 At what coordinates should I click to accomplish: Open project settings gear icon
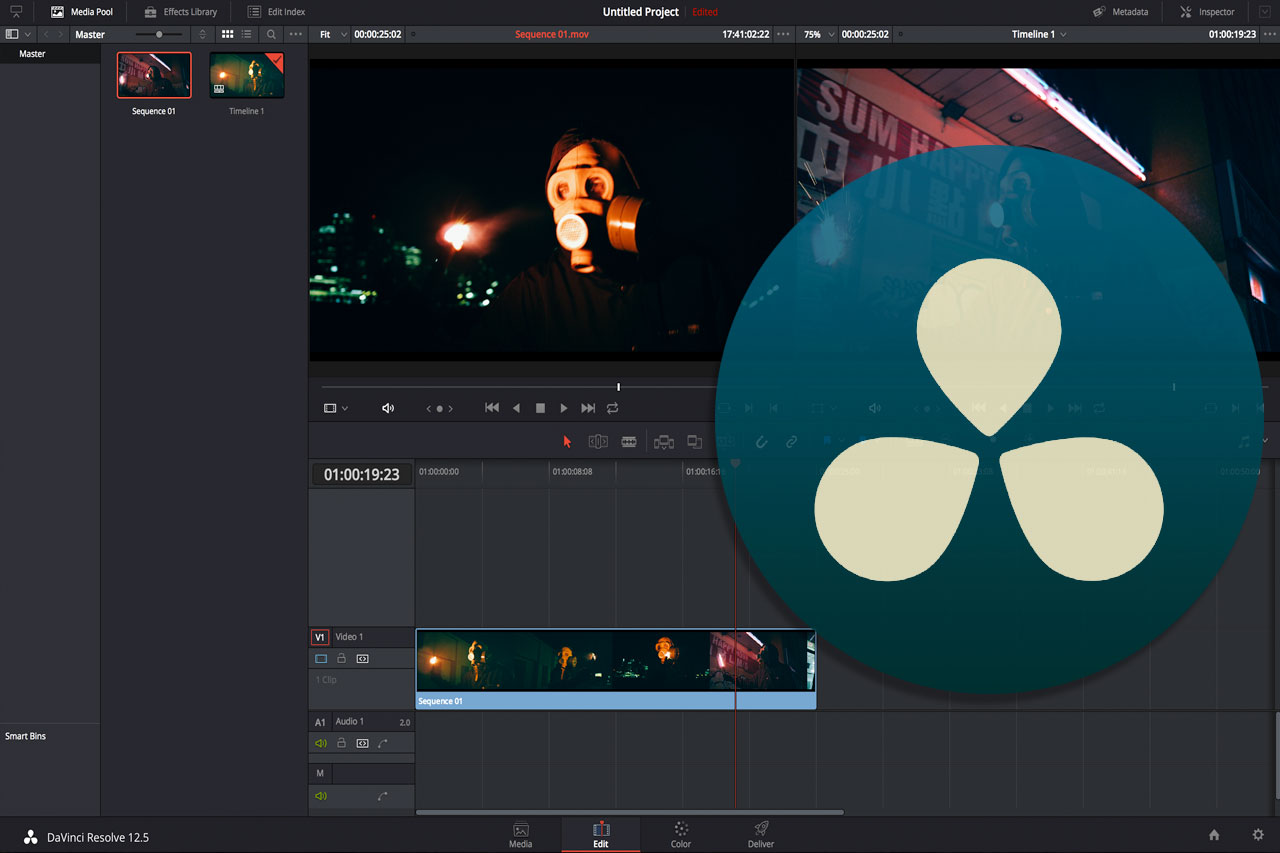(x=1258, y=835)
